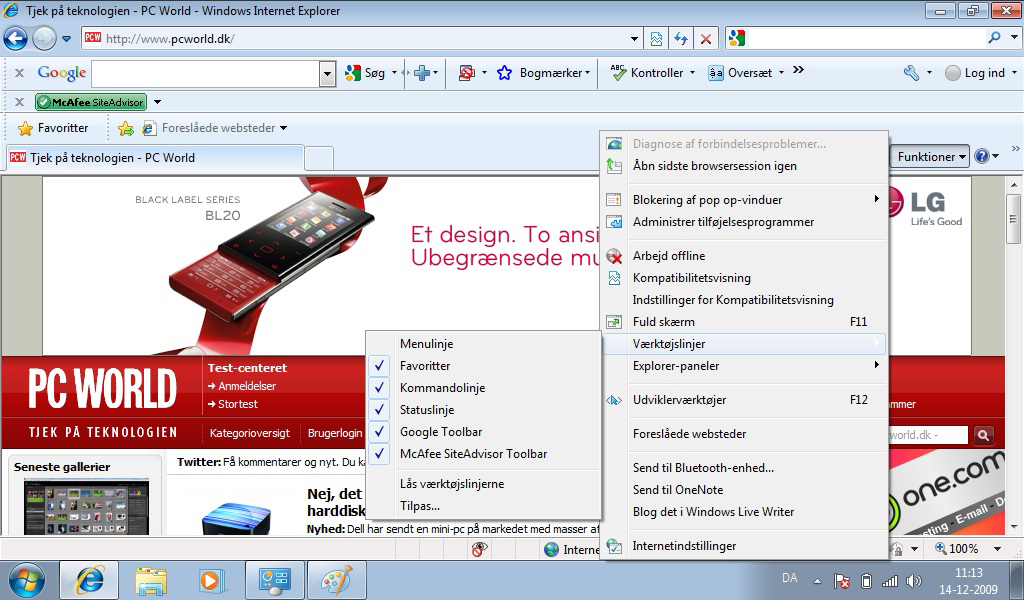Click the Paint palette taskbar icon
The height and width of the screenshot is (600, 1024).
click(335, 580)
